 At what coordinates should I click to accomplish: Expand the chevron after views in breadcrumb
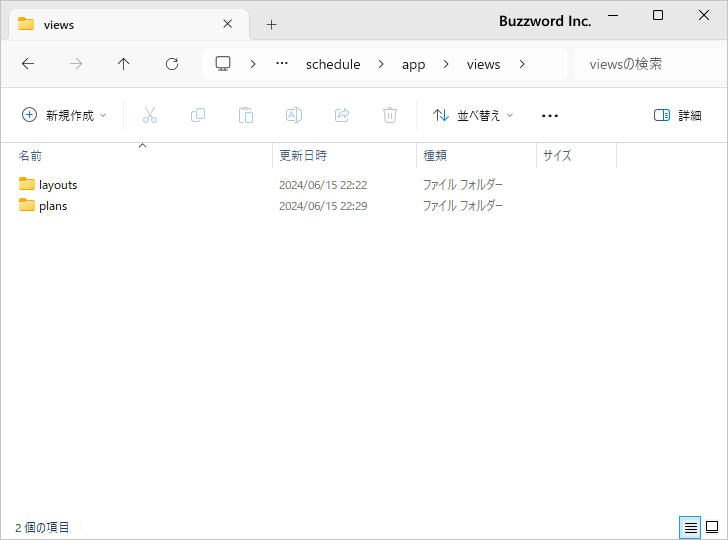pyautogui.click(x=522, y=64)
